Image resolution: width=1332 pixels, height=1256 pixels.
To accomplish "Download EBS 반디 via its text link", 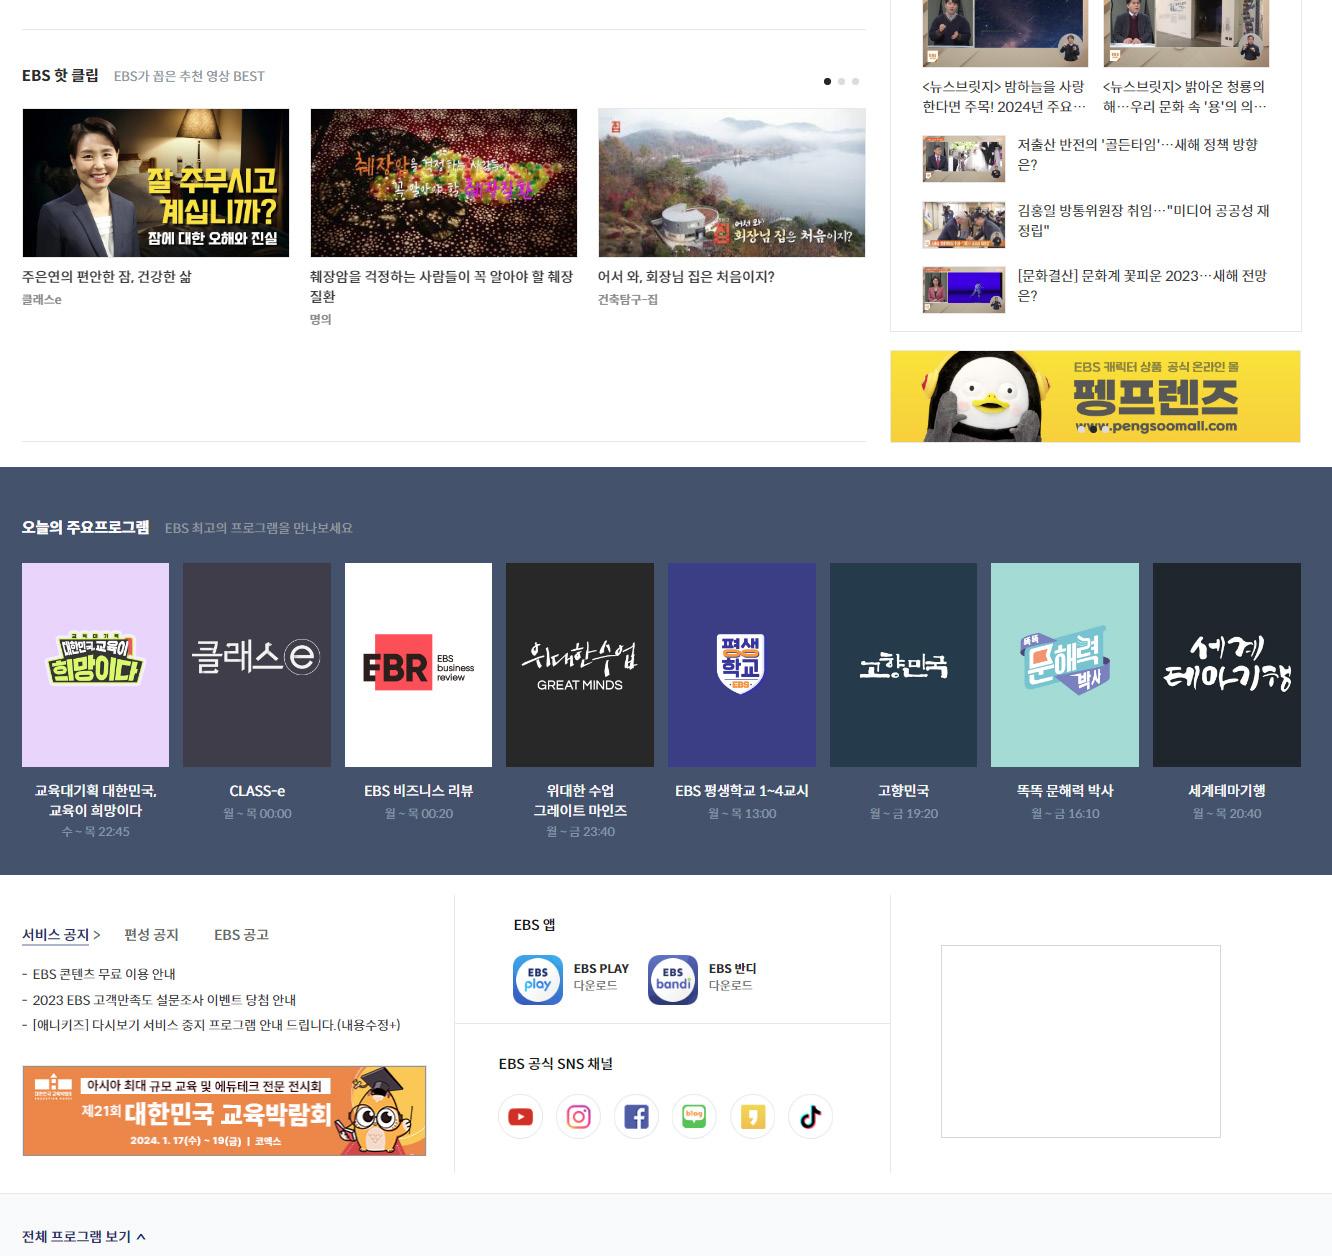I will (x=733, y=977).
